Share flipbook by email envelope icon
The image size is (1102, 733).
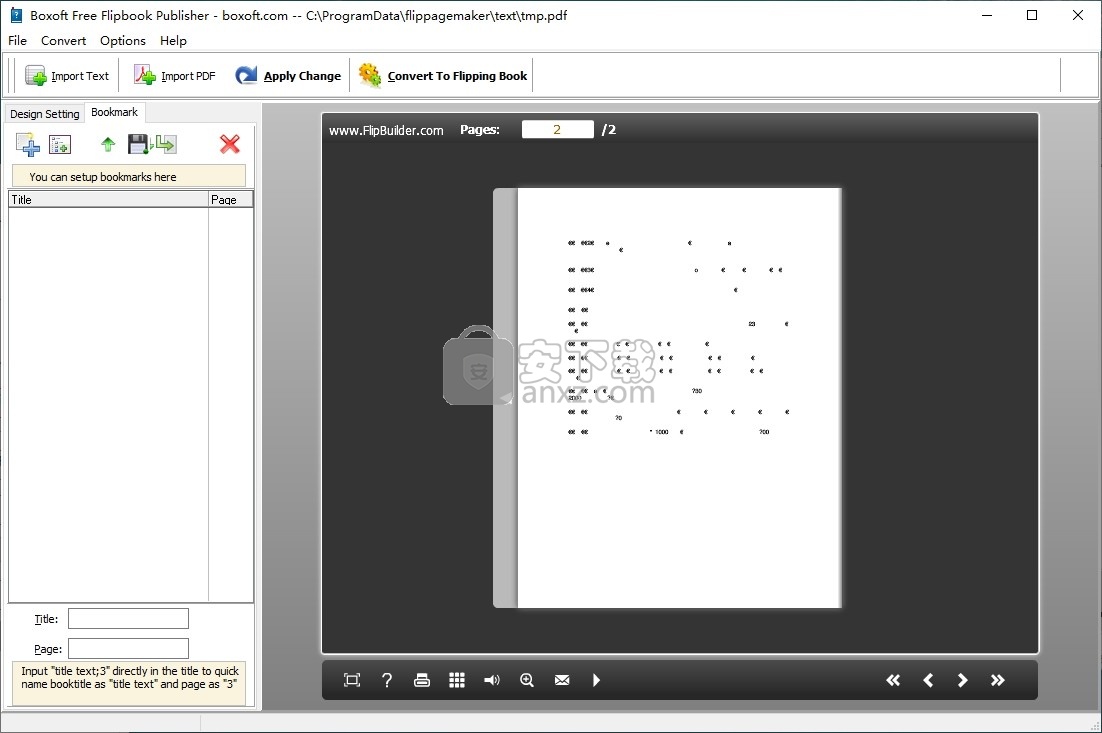562,680
